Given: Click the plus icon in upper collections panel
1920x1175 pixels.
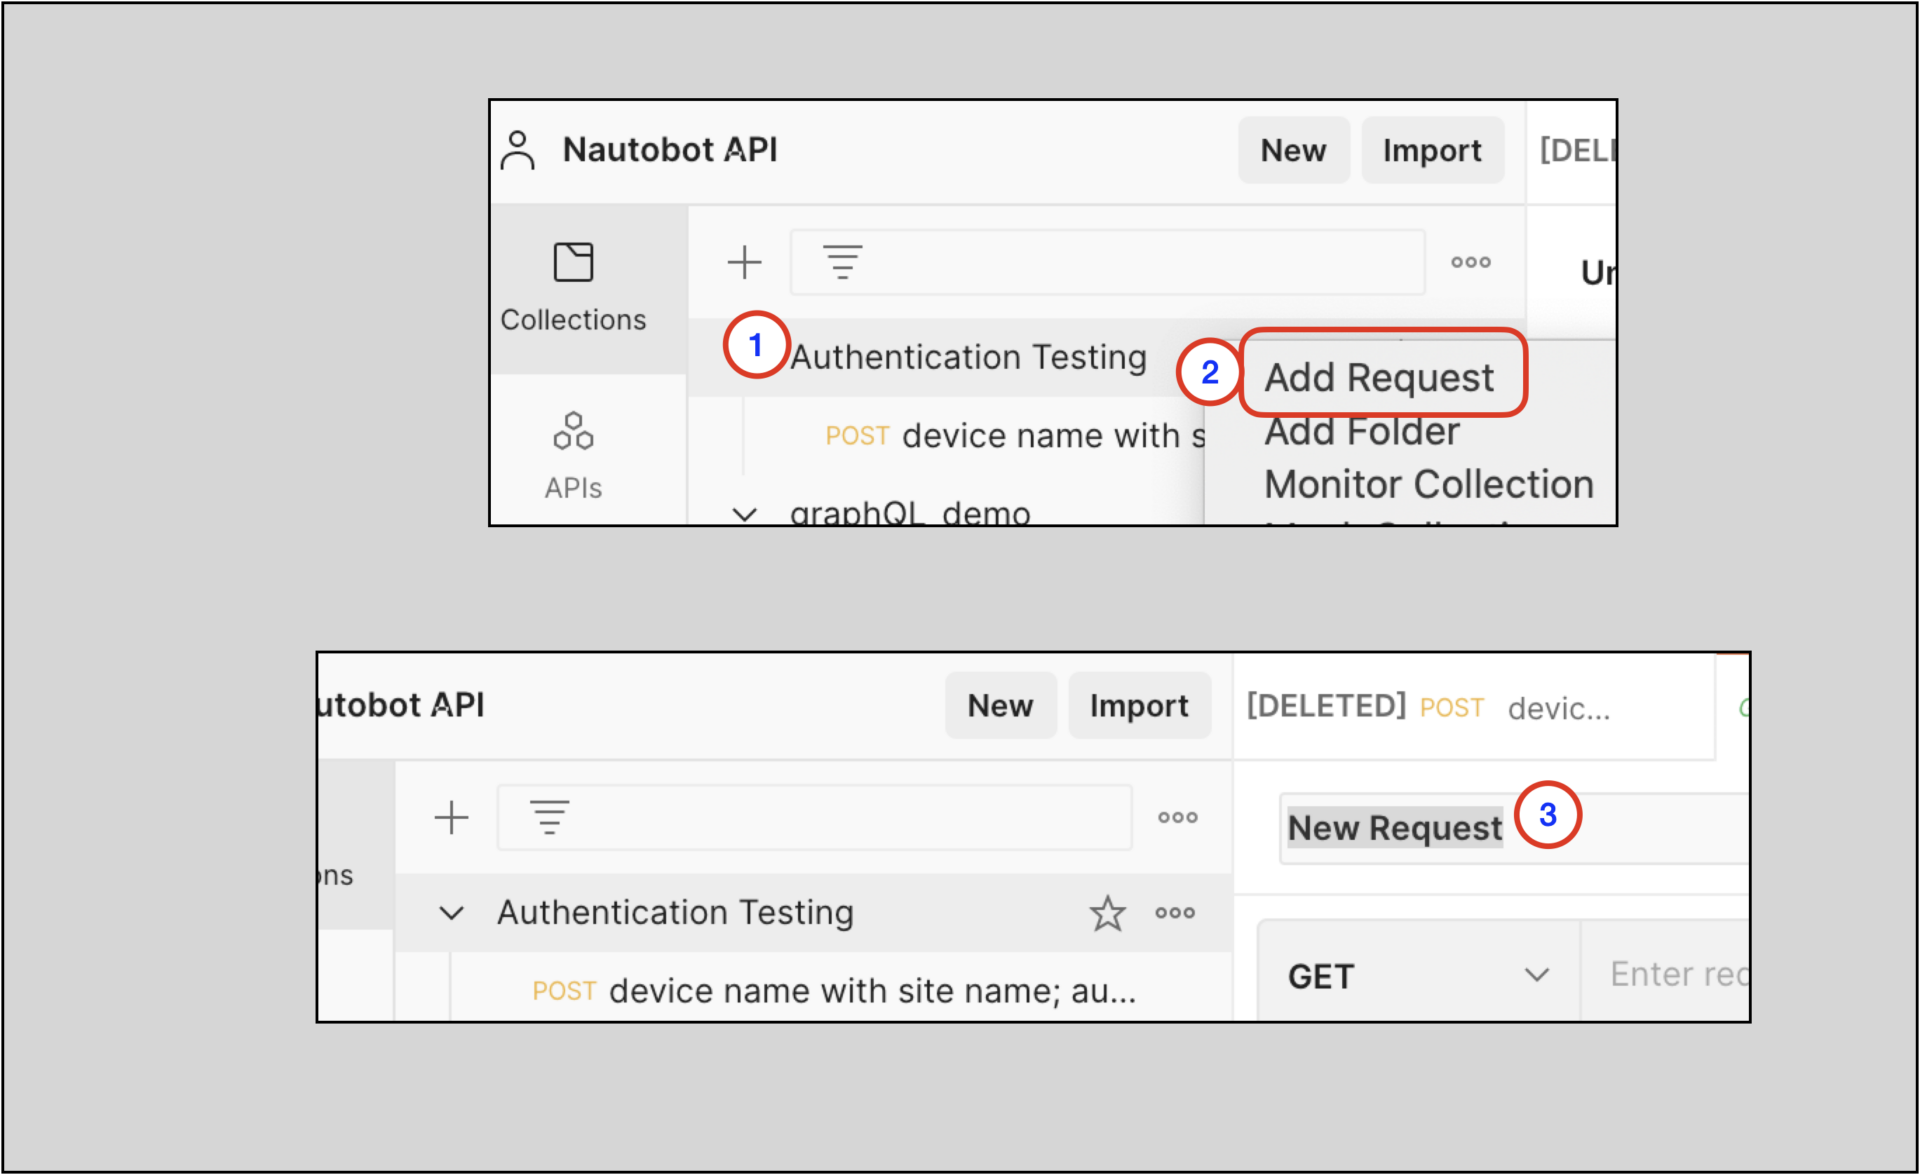Looking at the screenshot, I should 744,263.
